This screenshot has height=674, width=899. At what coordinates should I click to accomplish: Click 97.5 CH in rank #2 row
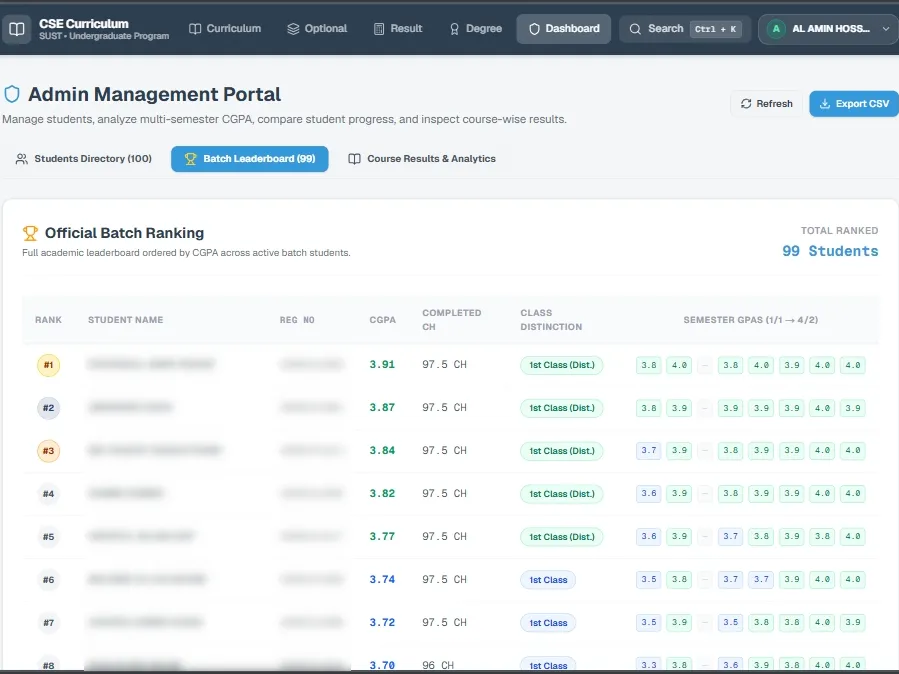click(444, 407)
